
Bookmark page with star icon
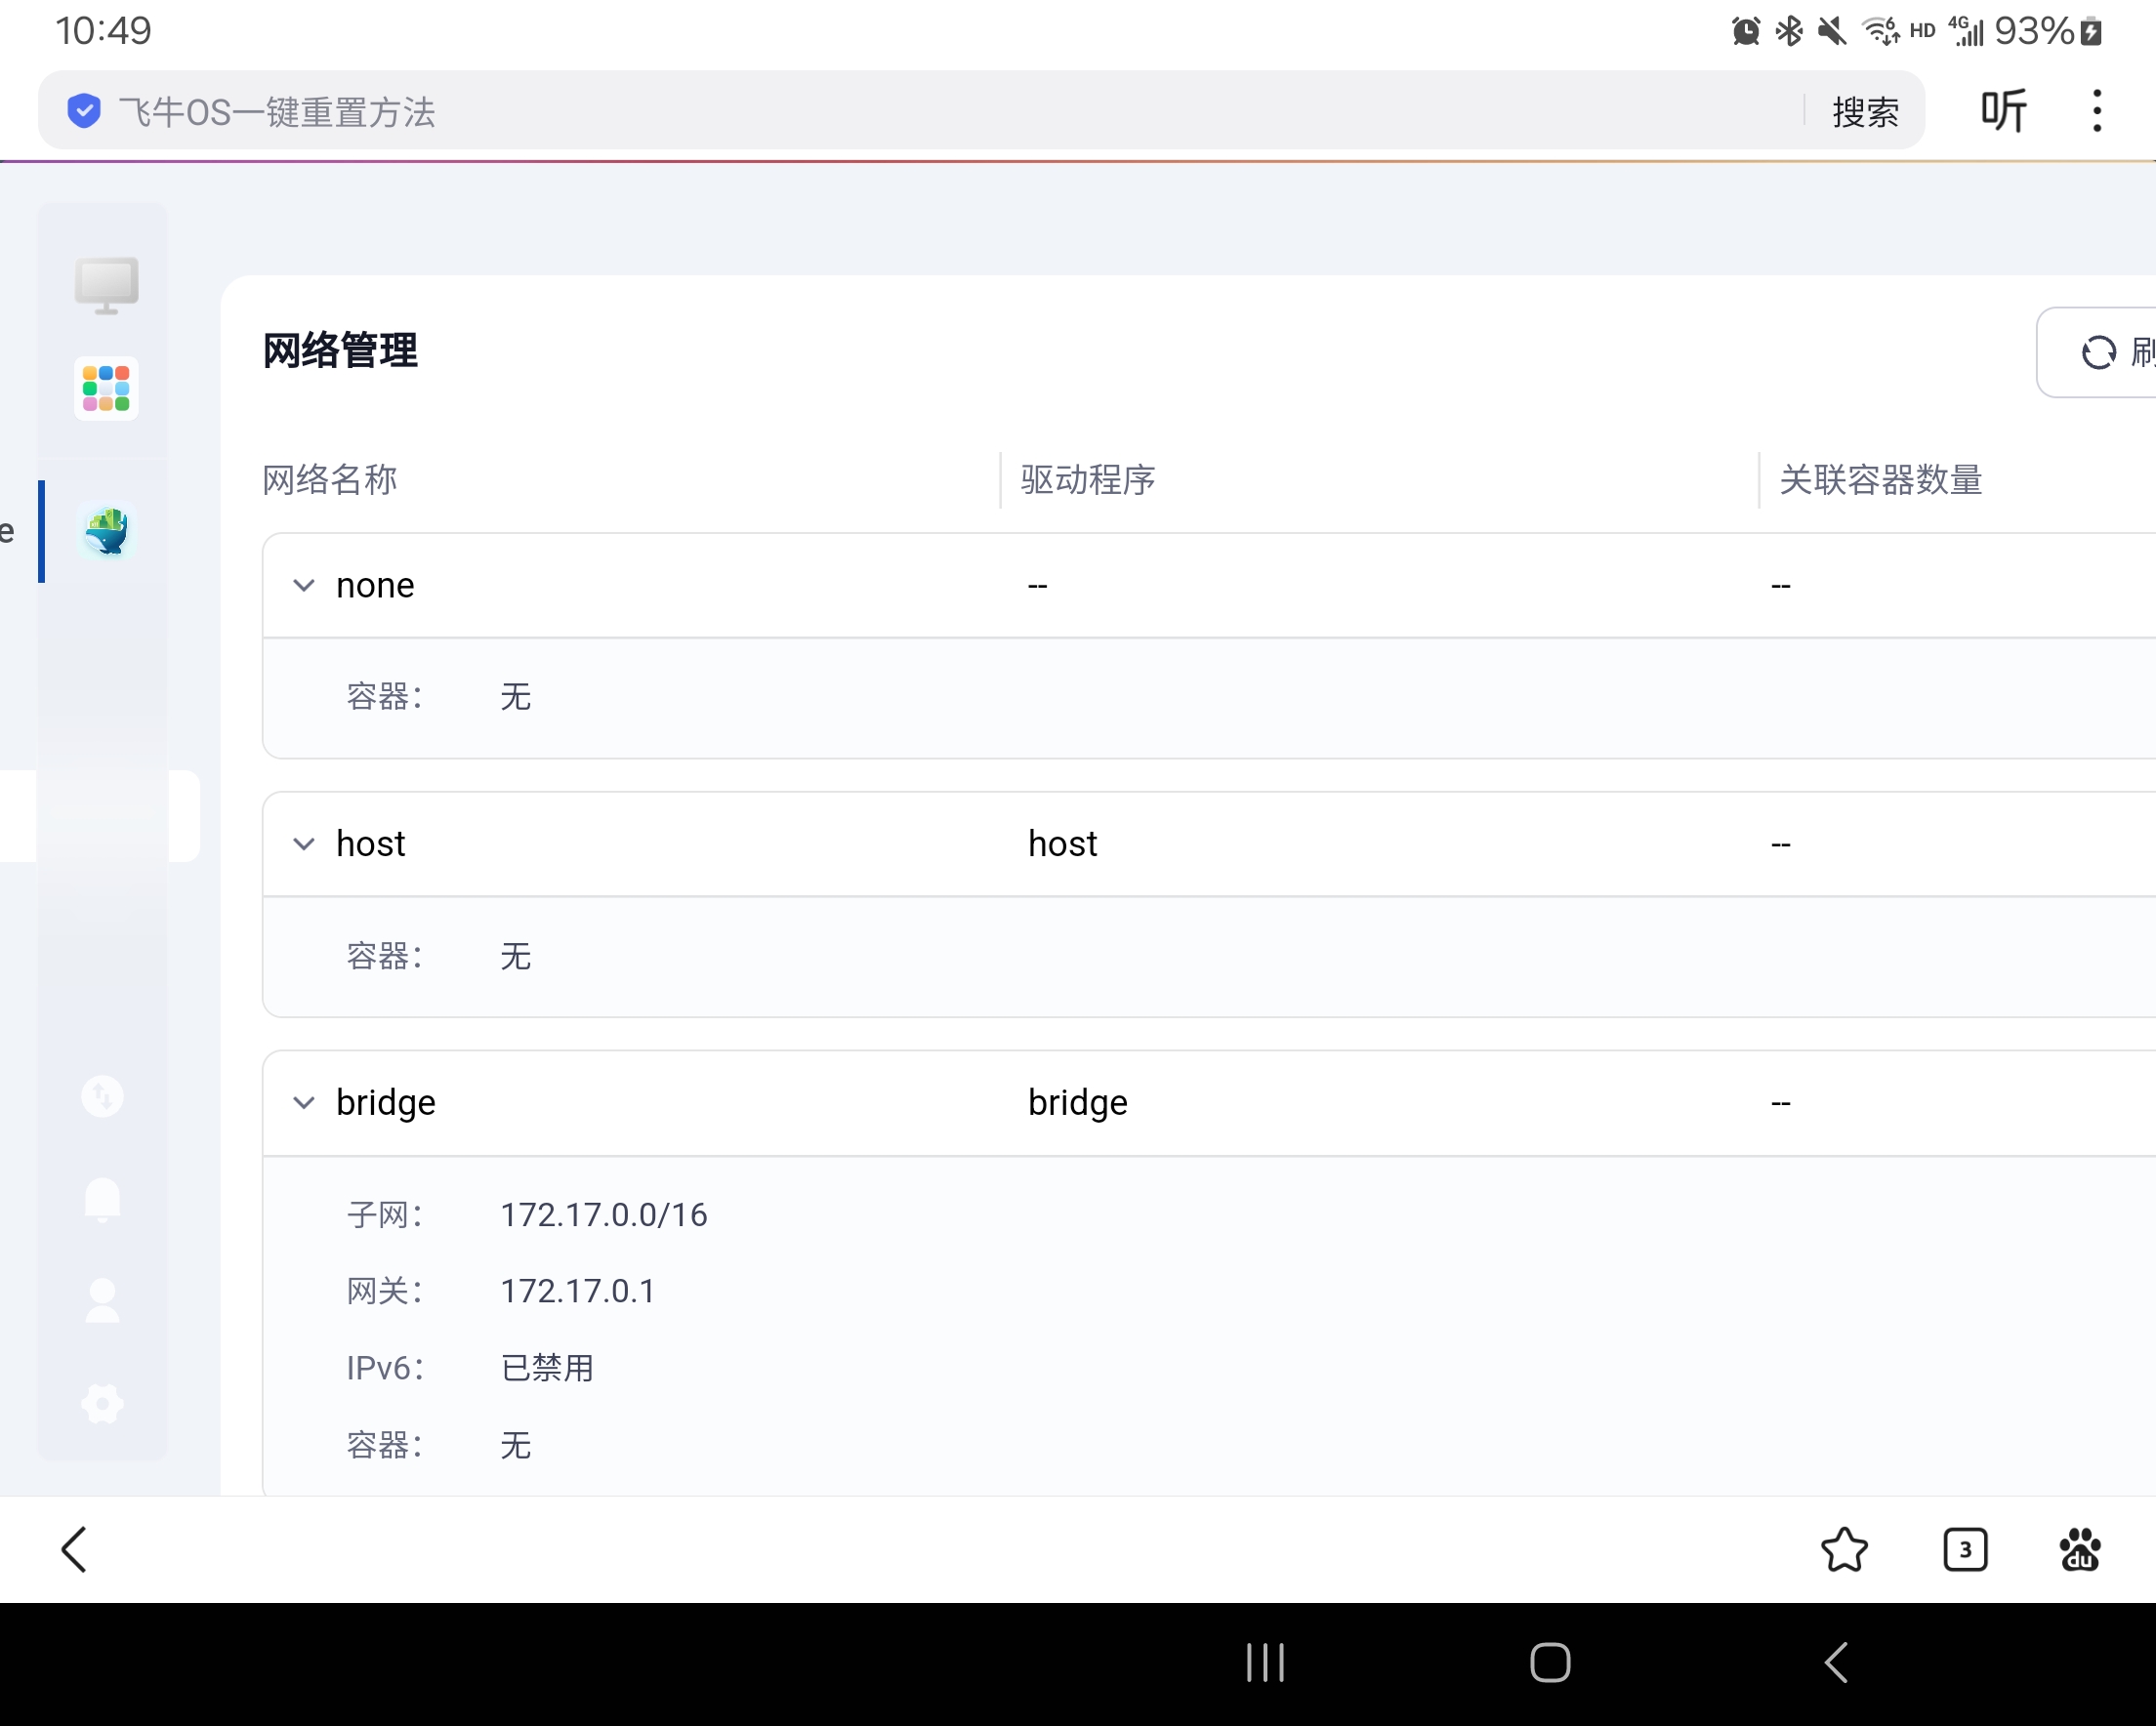coord(1844,1550)
